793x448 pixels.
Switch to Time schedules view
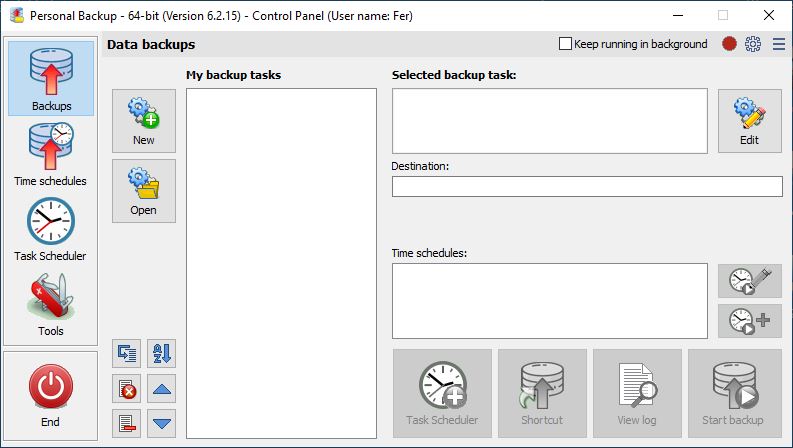51,154
